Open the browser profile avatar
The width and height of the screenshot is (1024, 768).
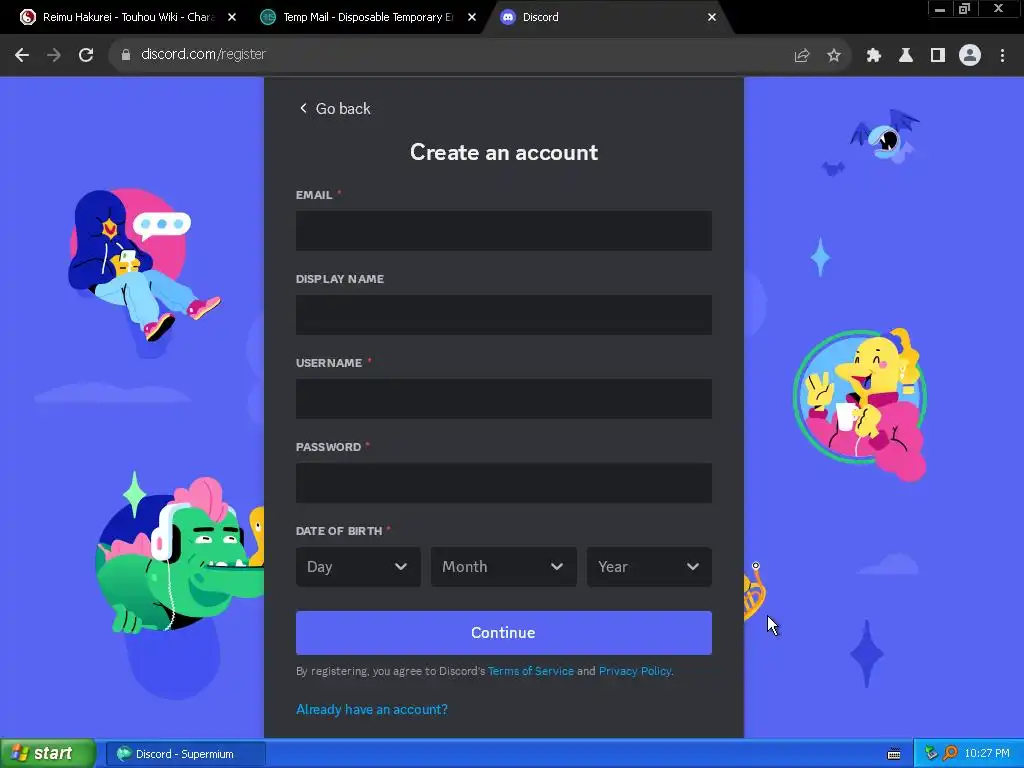(x=969, y=56)
